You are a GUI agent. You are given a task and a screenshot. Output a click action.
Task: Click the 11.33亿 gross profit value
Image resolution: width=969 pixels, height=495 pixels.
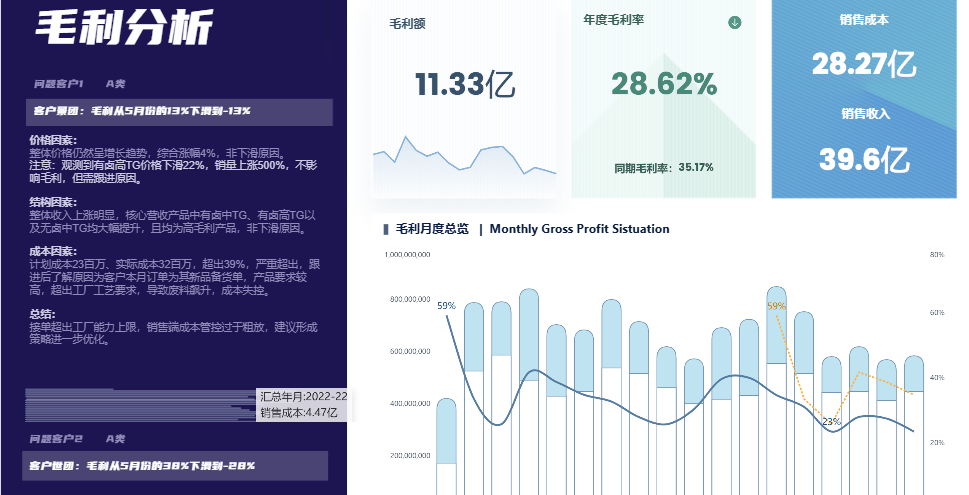click(465, 84)
